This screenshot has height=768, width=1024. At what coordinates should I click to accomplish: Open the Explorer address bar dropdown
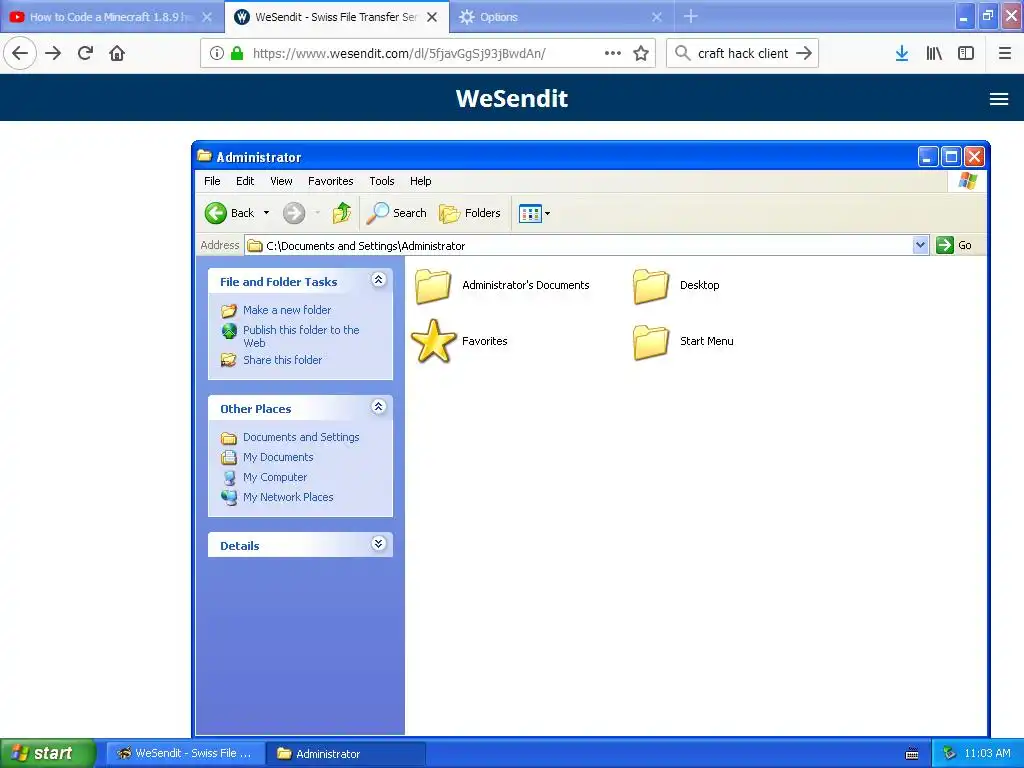(x=920, y=246)
